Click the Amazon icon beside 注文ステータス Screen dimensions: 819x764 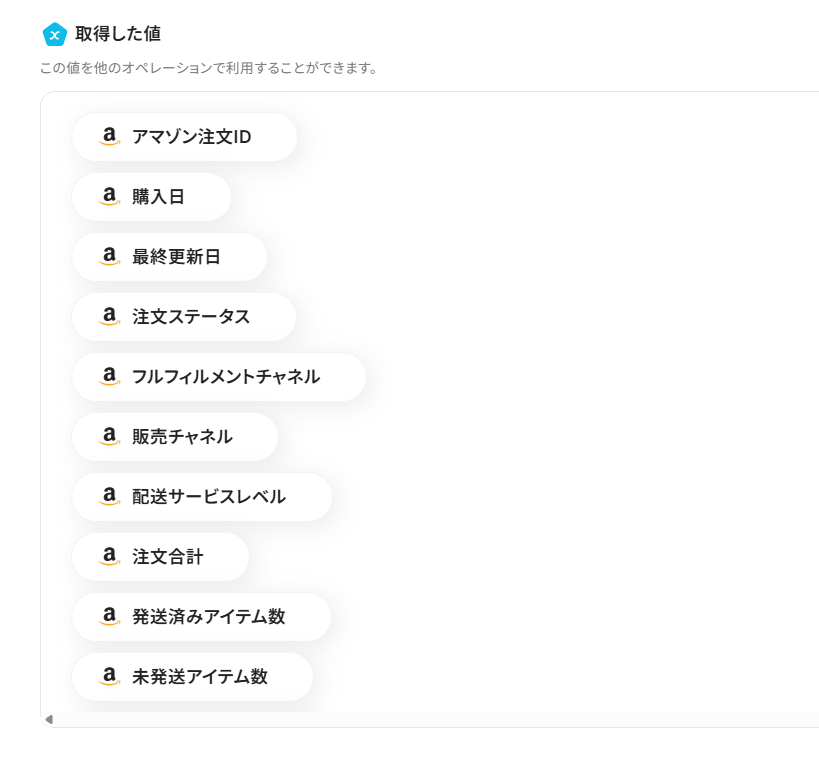110,317
